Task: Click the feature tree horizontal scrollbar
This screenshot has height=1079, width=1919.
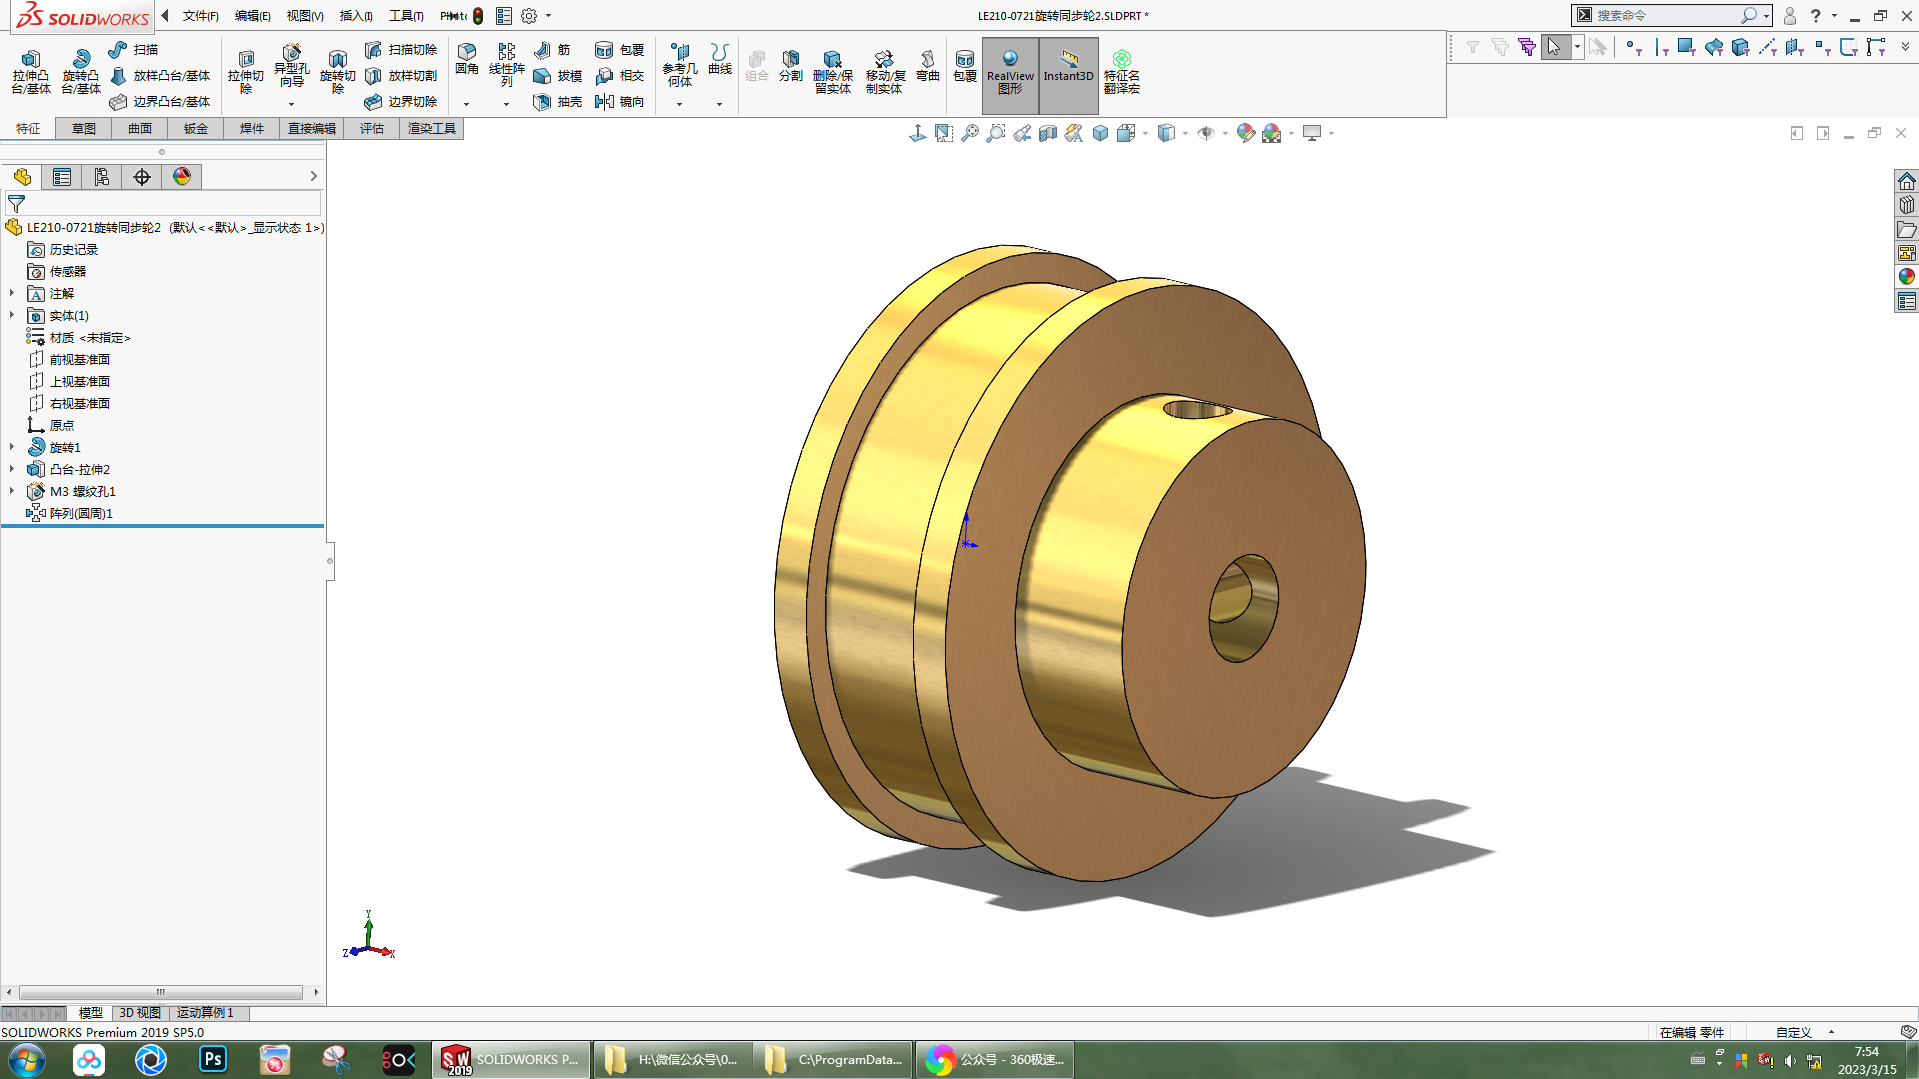Action: pos(161,992)
